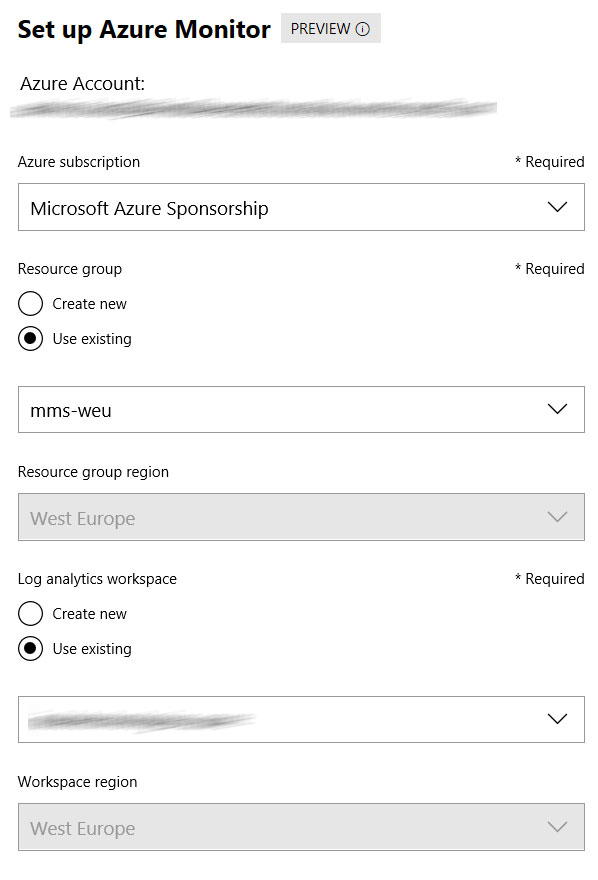Open the Log analytics workspace name dropdown

(301, 719)
